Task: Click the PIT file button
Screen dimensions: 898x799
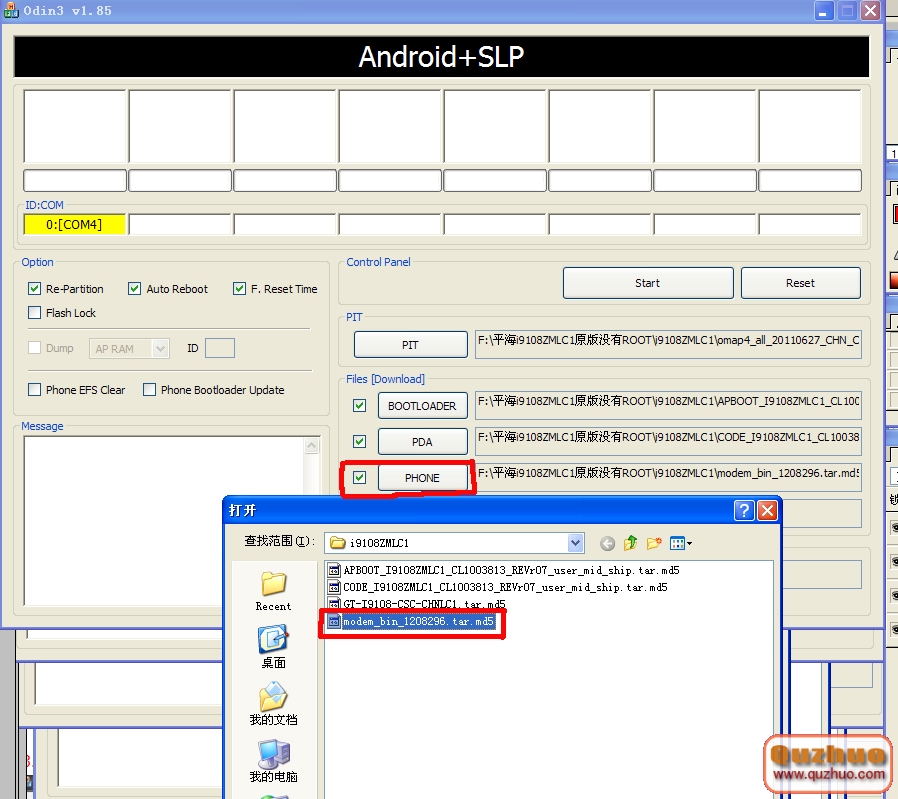Action: click(411, 345)
